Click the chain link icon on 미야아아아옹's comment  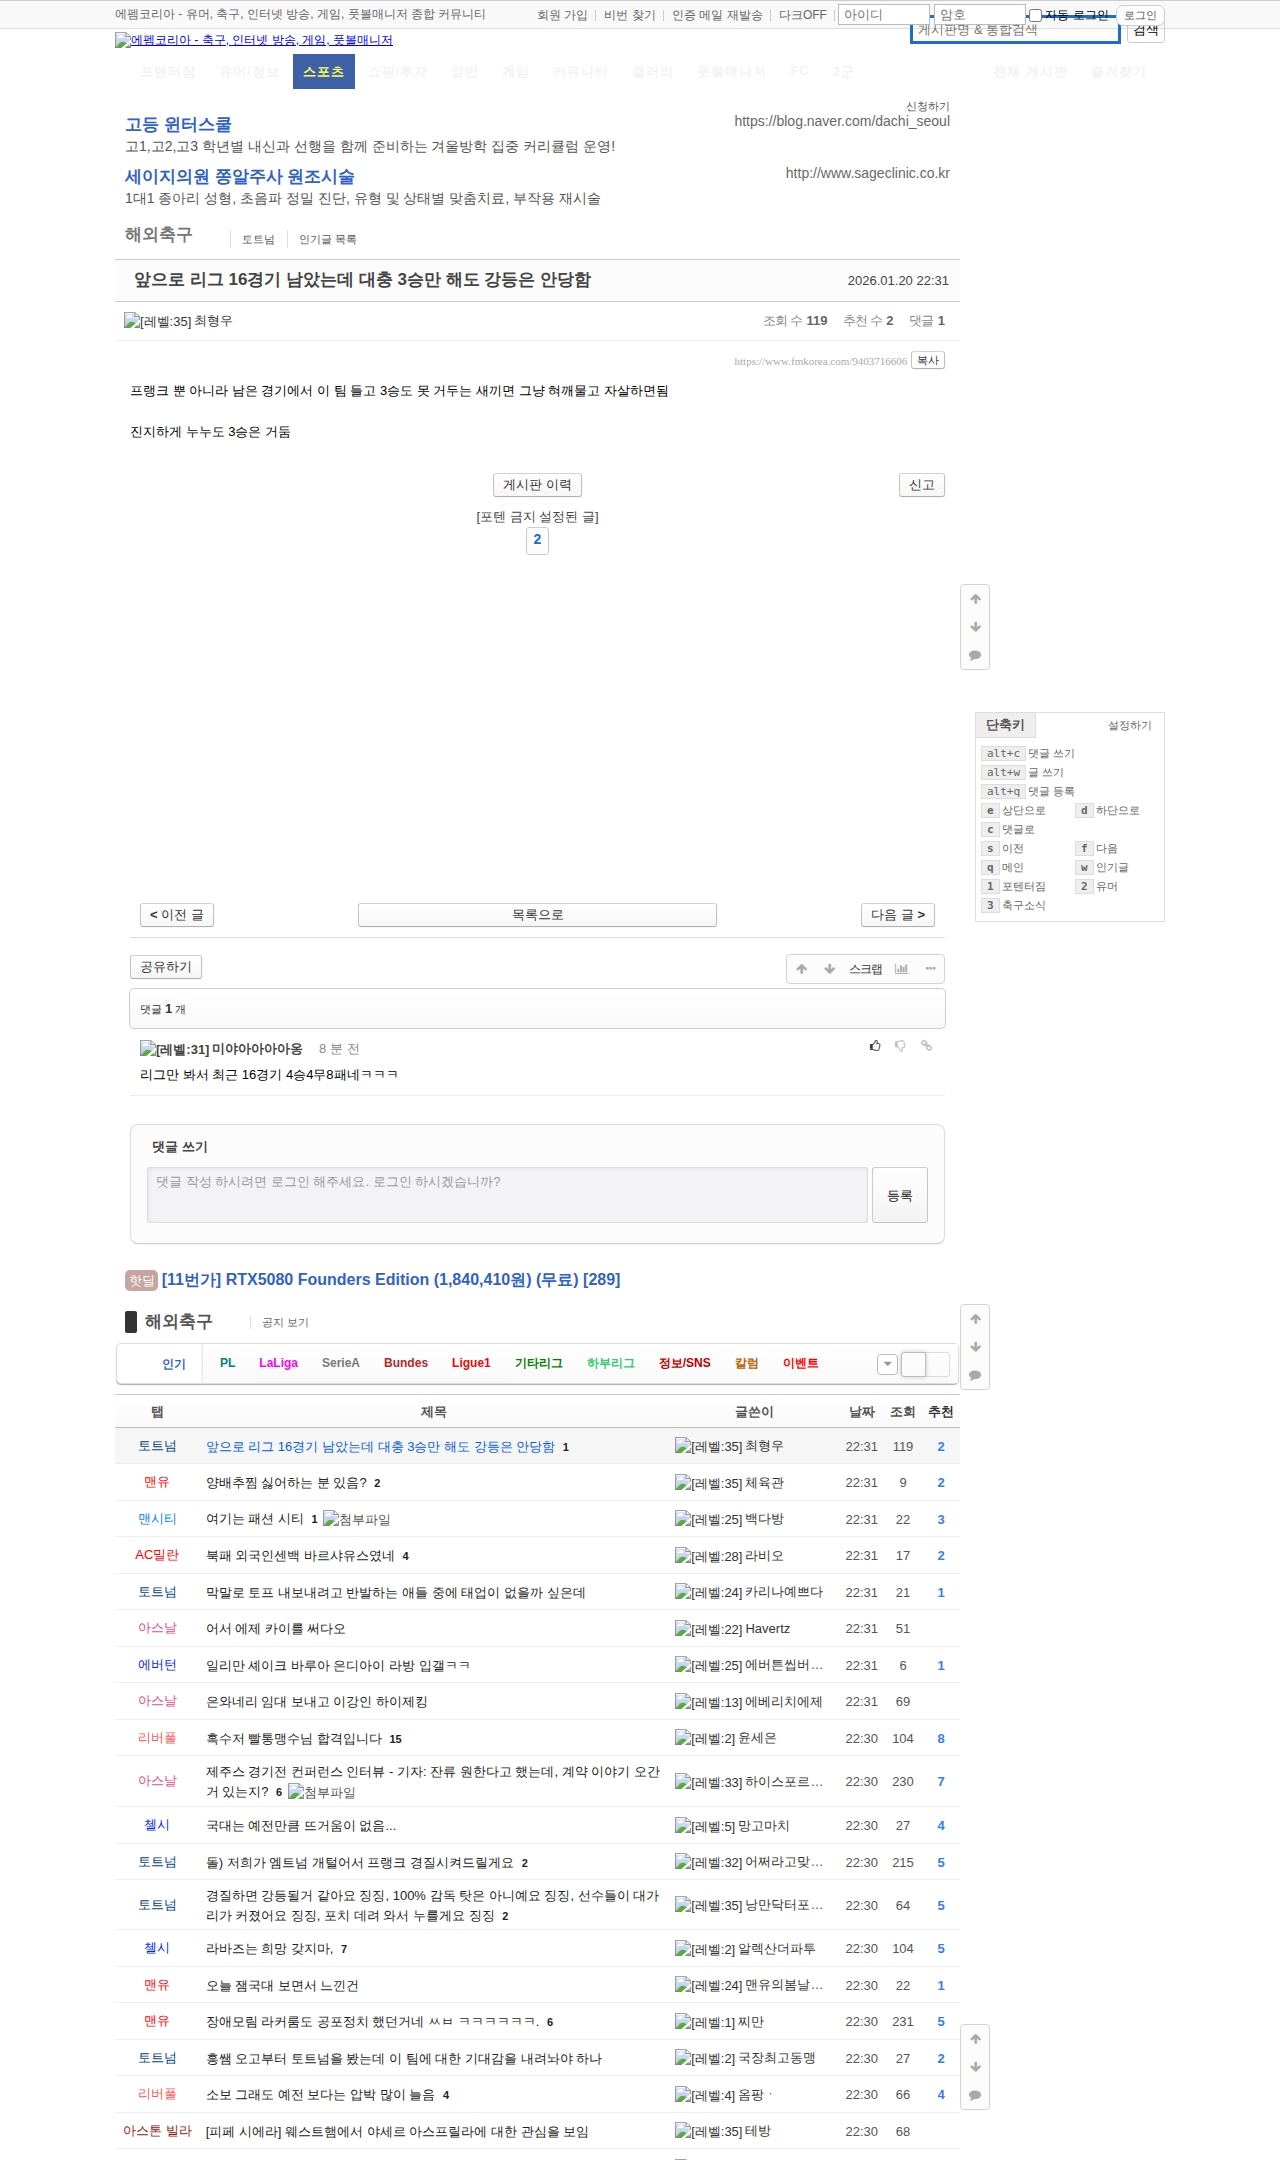pyautogui.click(x=927, y=1046)
